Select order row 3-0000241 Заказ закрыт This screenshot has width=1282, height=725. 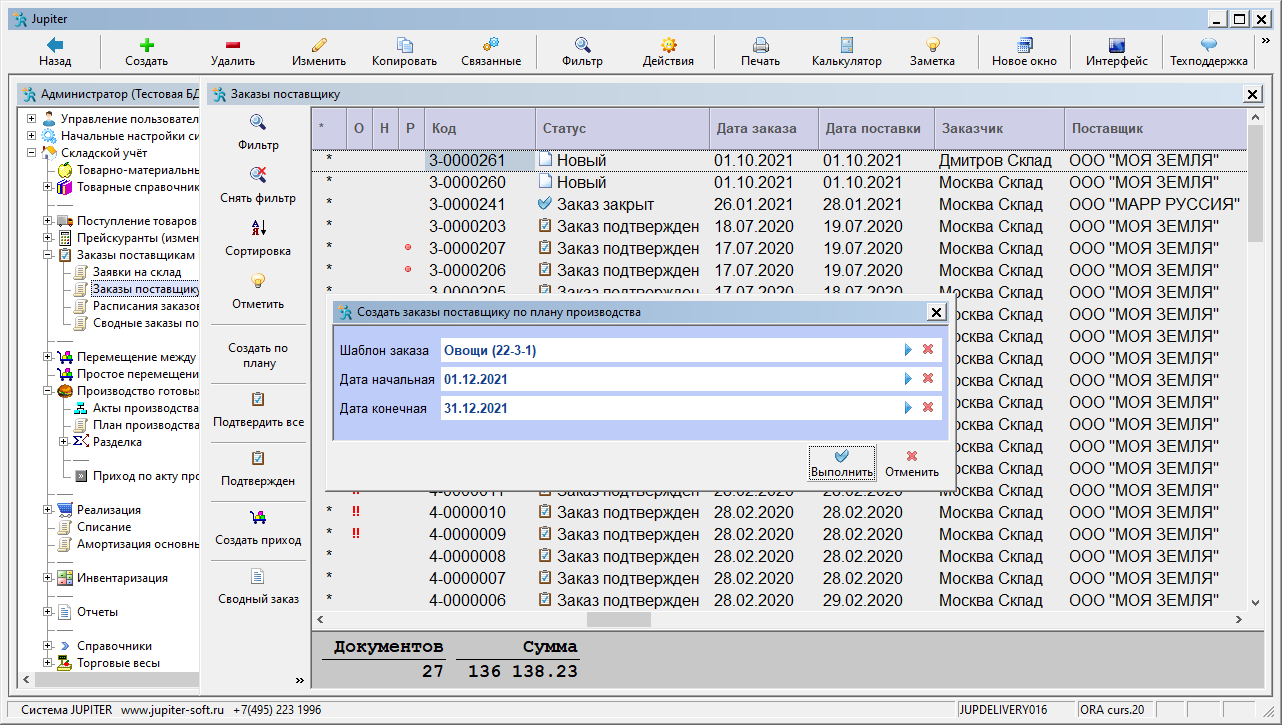tap(779, 204)
